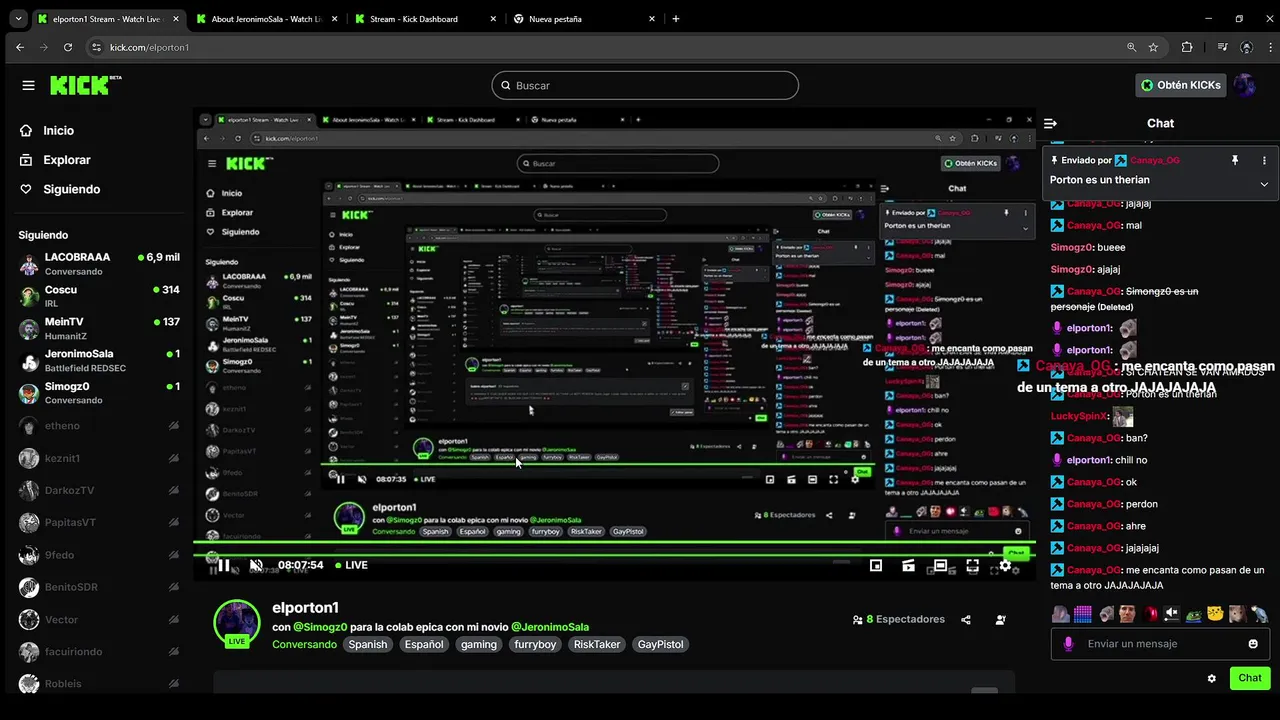Screen dimensions: 1280x720
Task: Click the RiskTaker tag
Action: click(x=597, y=644)
